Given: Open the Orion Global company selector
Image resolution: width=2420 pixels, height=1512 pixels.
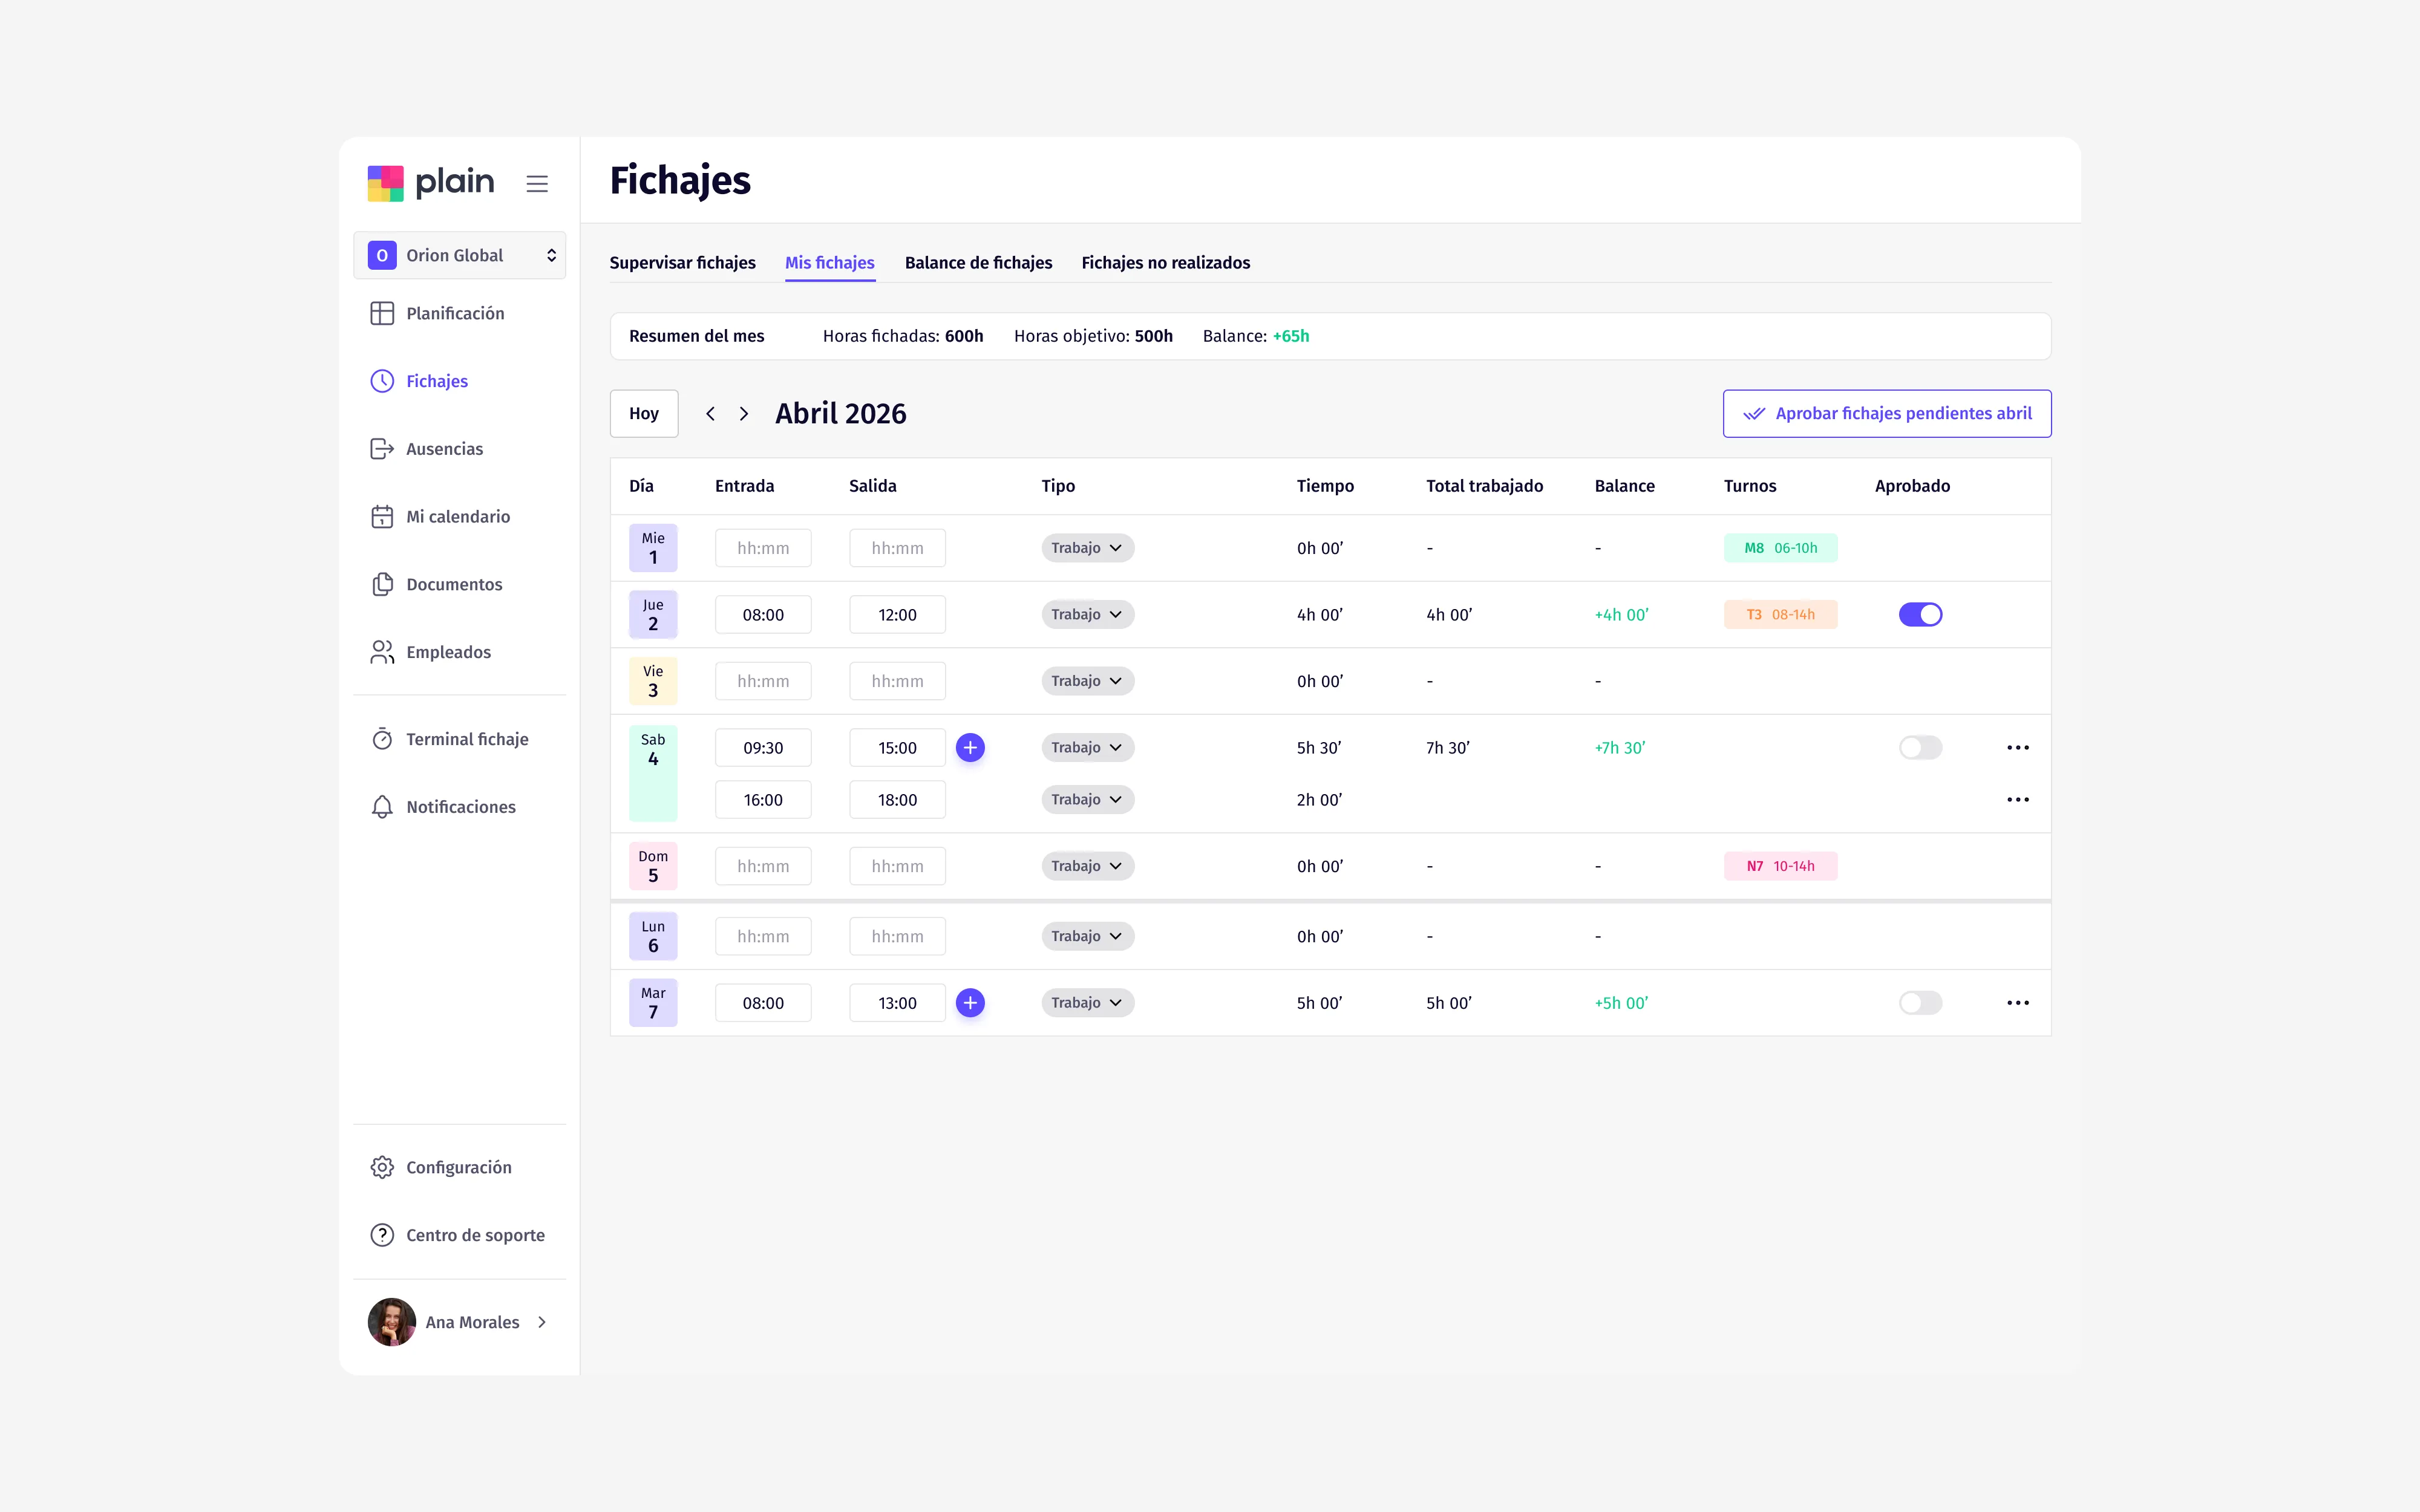Looking at the screenshot, I should pos(460,255).
